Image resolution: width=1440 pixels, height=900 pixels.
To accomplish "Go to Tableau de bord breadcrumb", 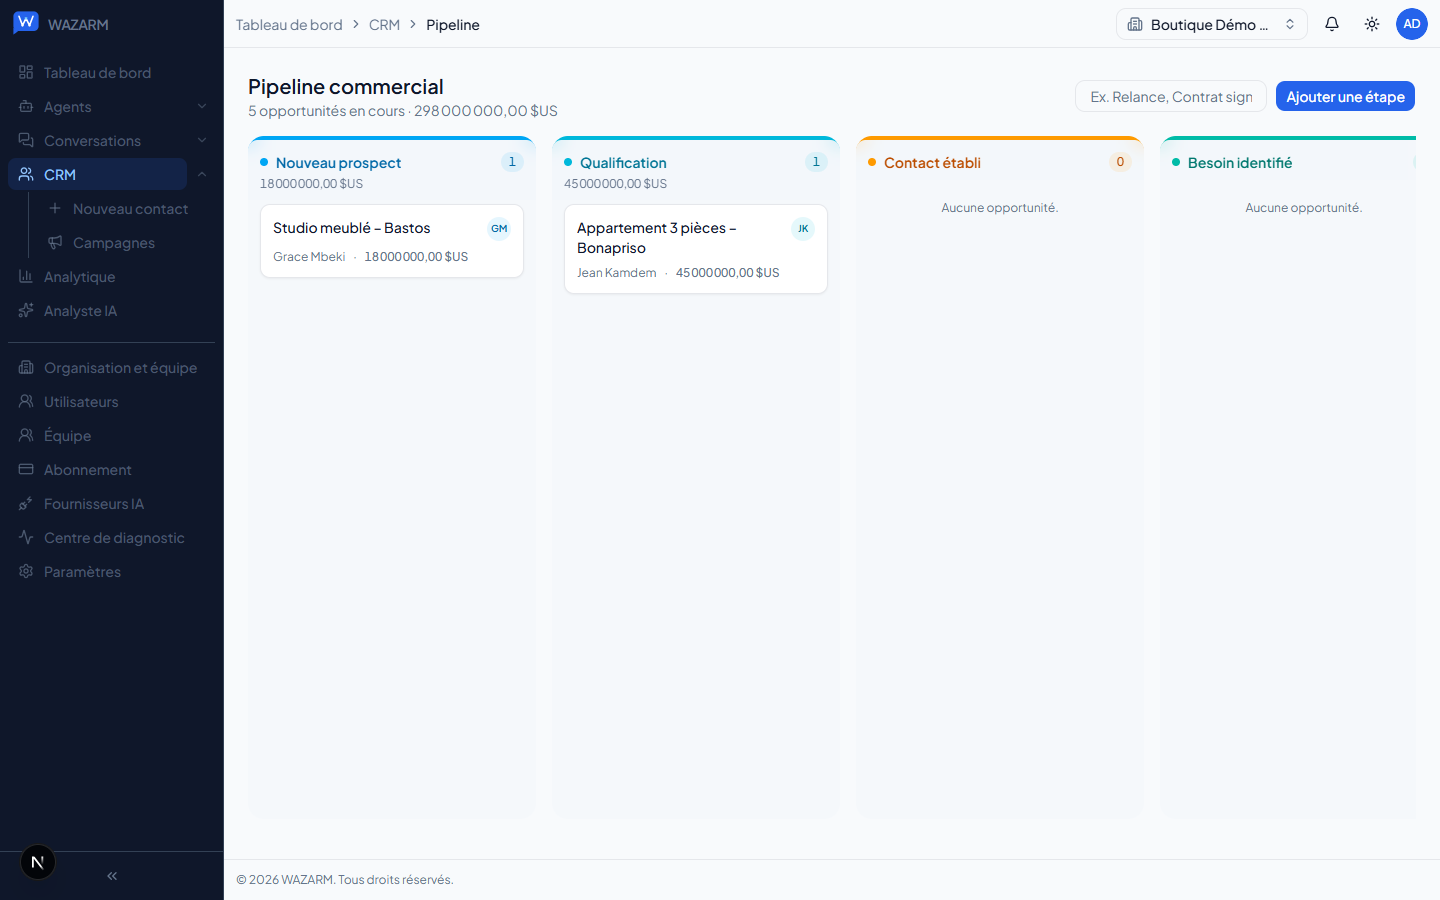I will tap(289, 25).
